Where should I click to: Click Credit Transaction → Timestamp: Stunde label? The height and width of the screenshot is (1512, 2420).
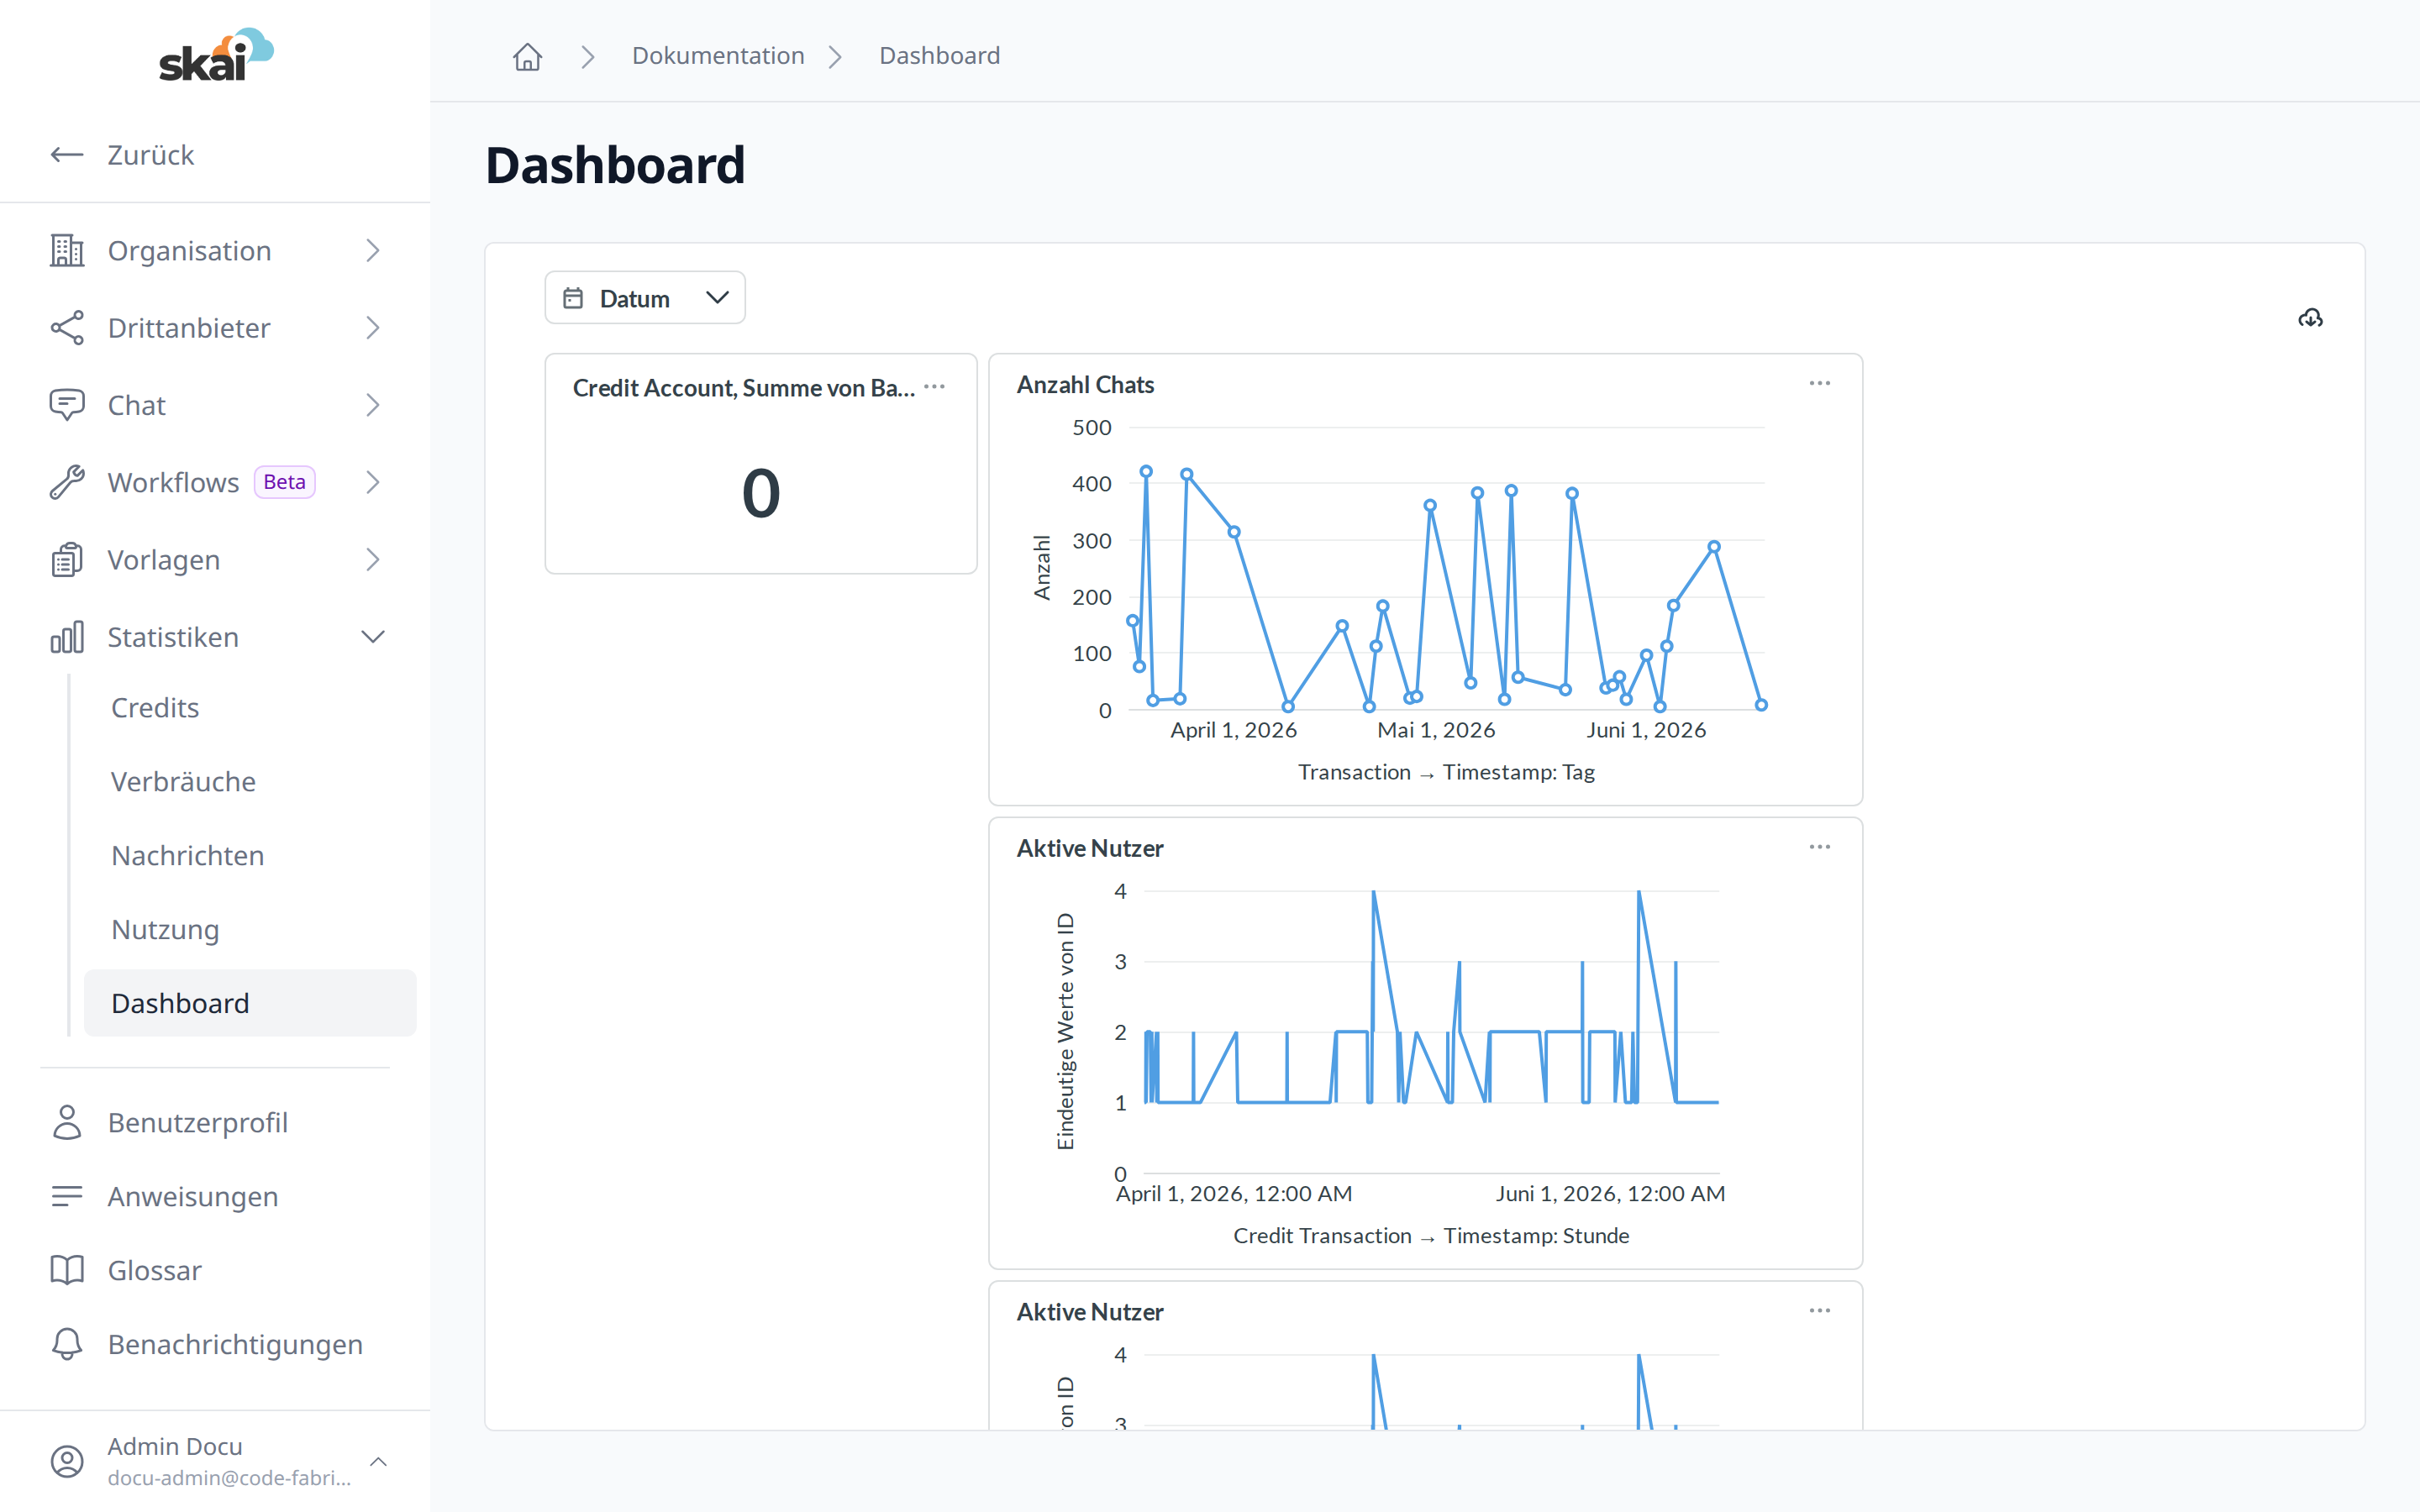[1431, 1236]
